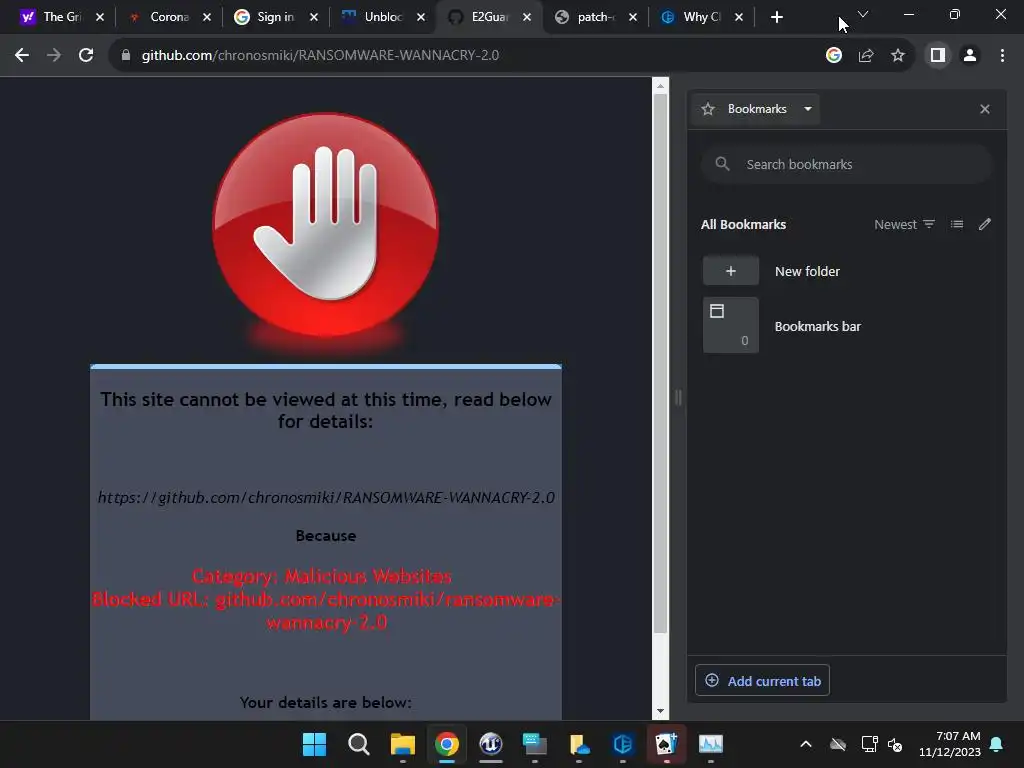Image resolution: width=1024 pixels, height=768 pixels.
Task: Open the Bookmarks bar folder
Action: pos(846,325)
